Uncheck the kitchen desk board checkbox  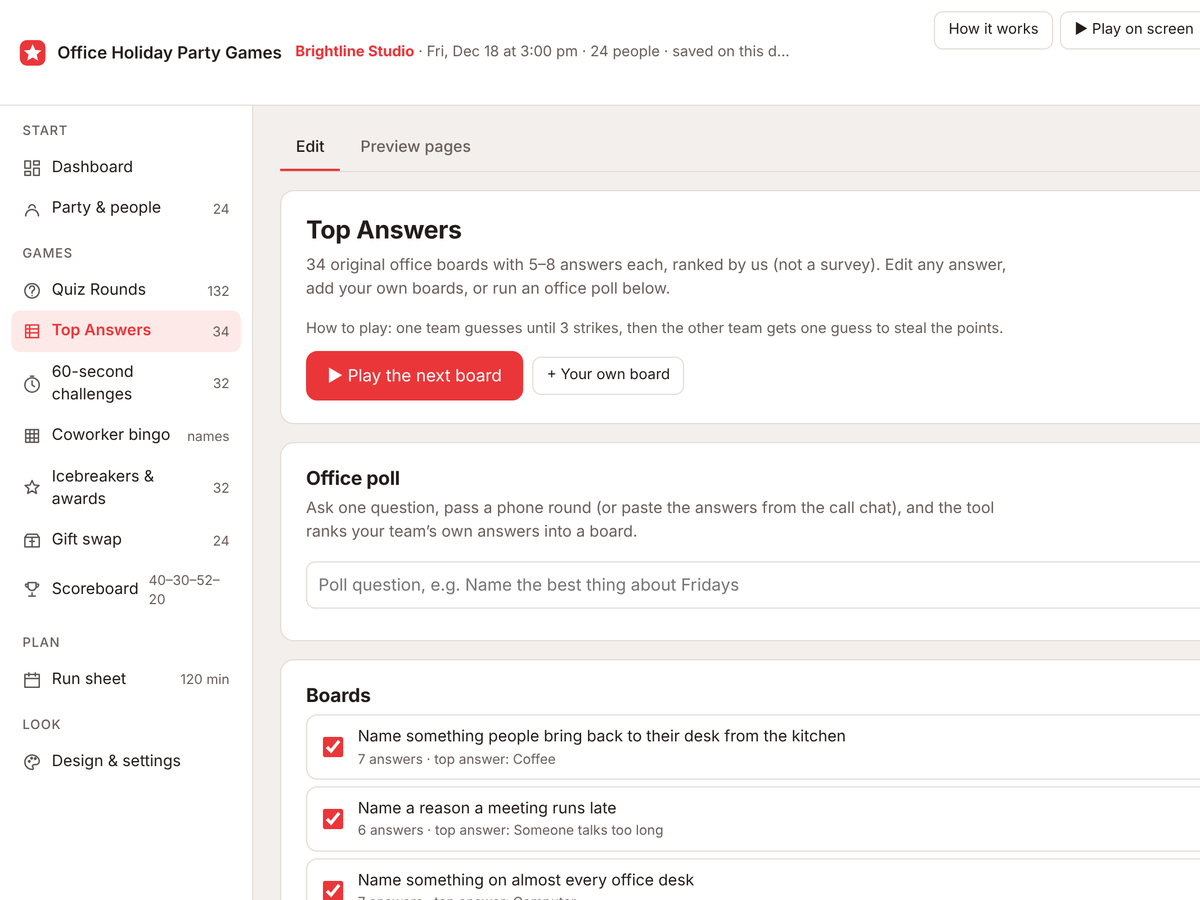click(333, 747)
